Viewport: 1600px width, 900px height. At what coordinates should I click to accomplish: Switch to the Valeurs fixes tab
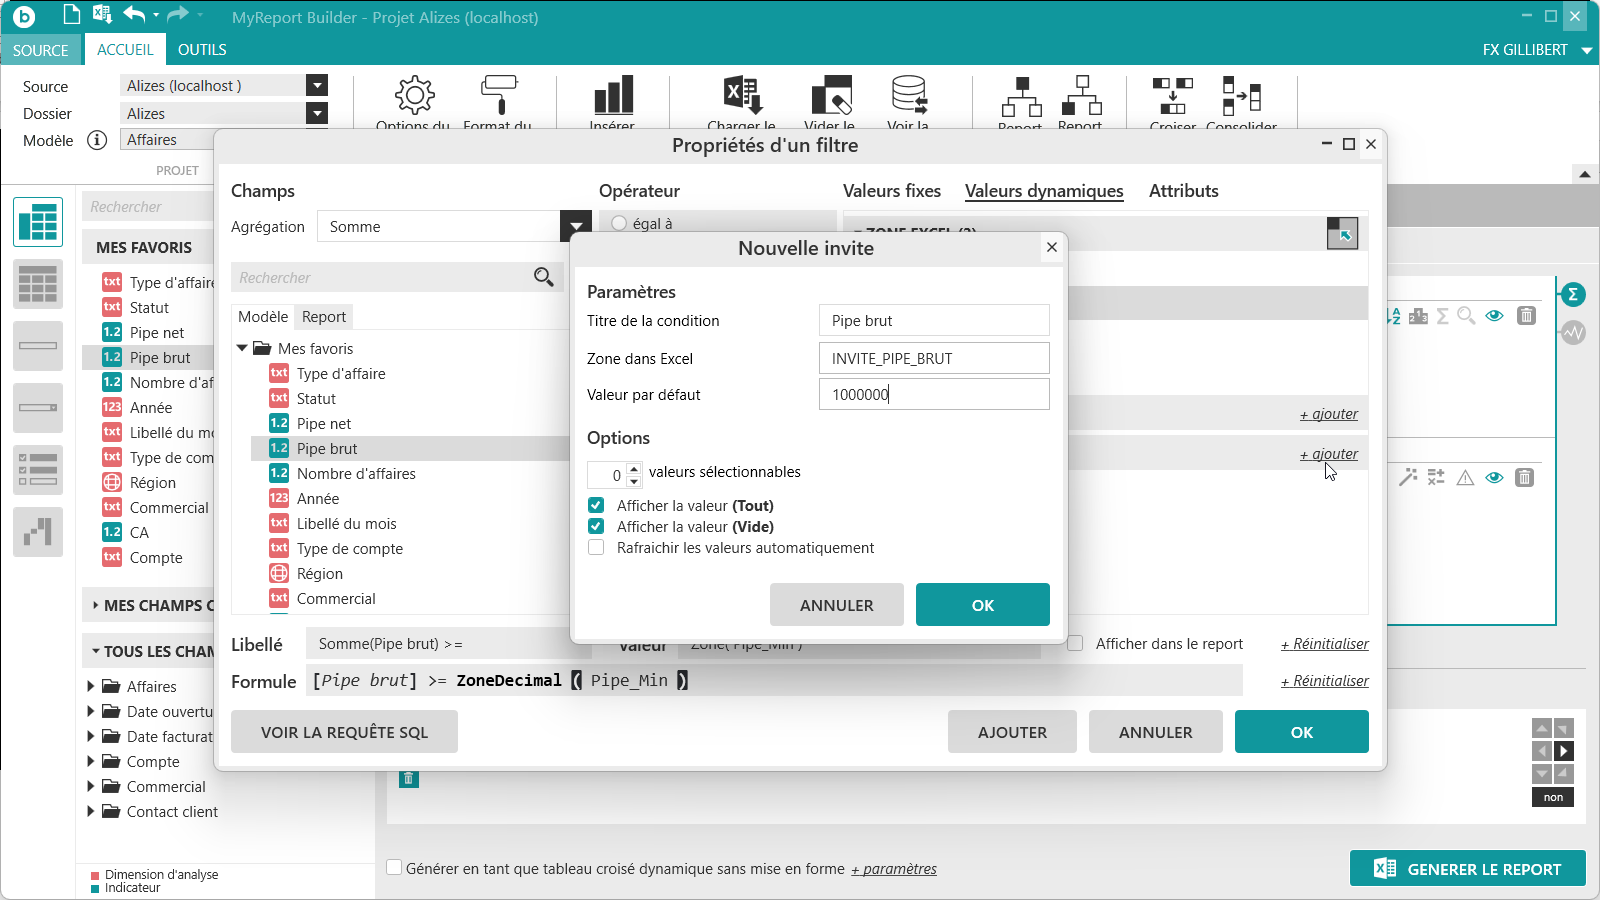(x=891, y=191)
